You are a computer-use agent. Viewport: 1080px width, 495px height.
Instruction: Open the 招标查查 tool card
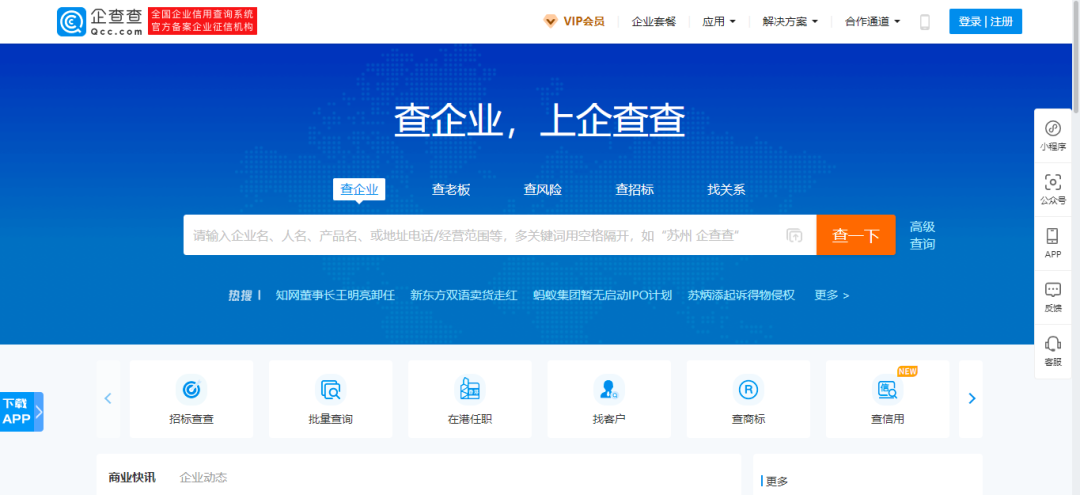tap(191, 399)
